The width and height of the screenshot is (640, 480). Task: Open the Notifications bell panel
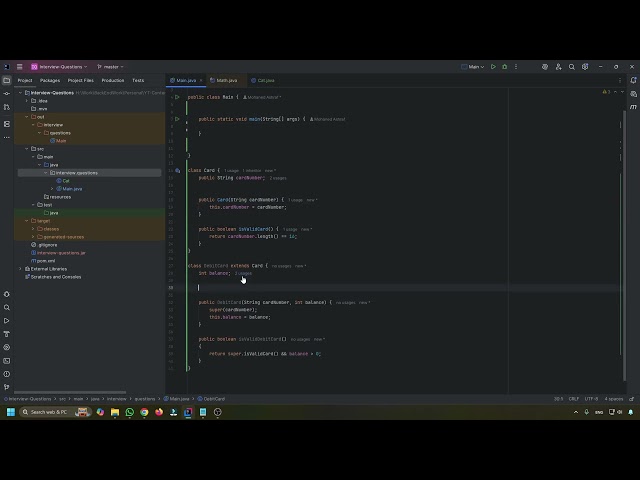(x=633, y=80)
